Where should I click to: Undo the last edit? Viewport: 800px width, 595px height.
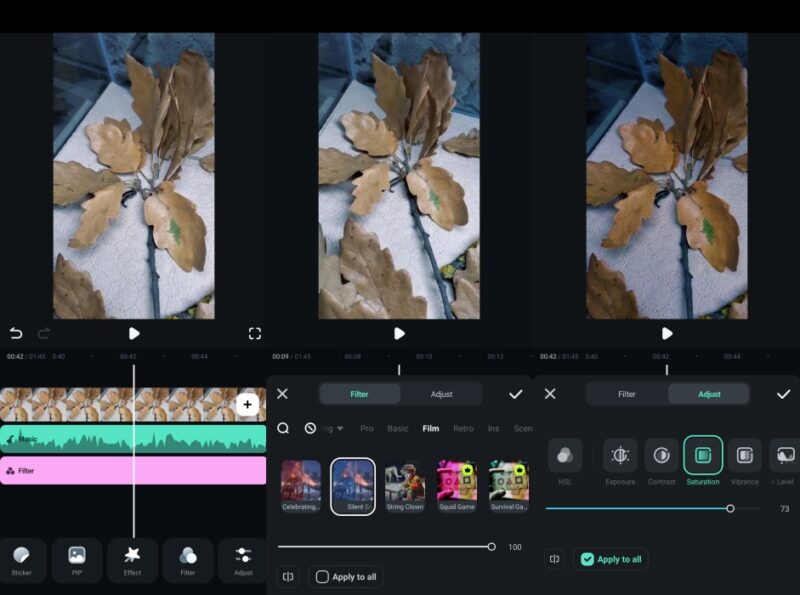pyautogui.click(x=14, y=332)
